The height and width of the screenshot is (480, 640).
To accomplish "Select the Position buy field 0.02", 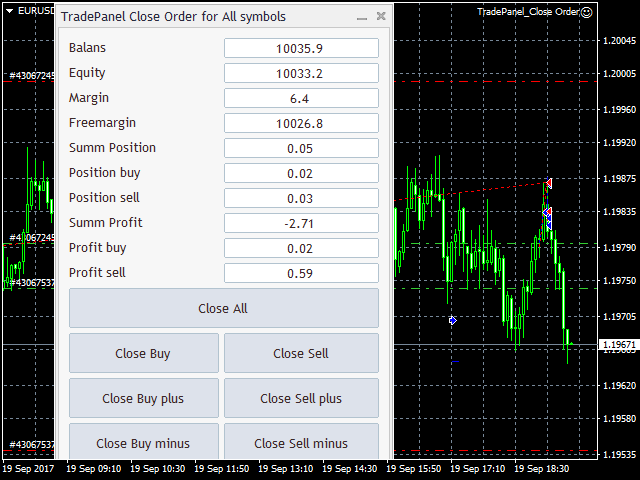I will click(x=301, y=173).
